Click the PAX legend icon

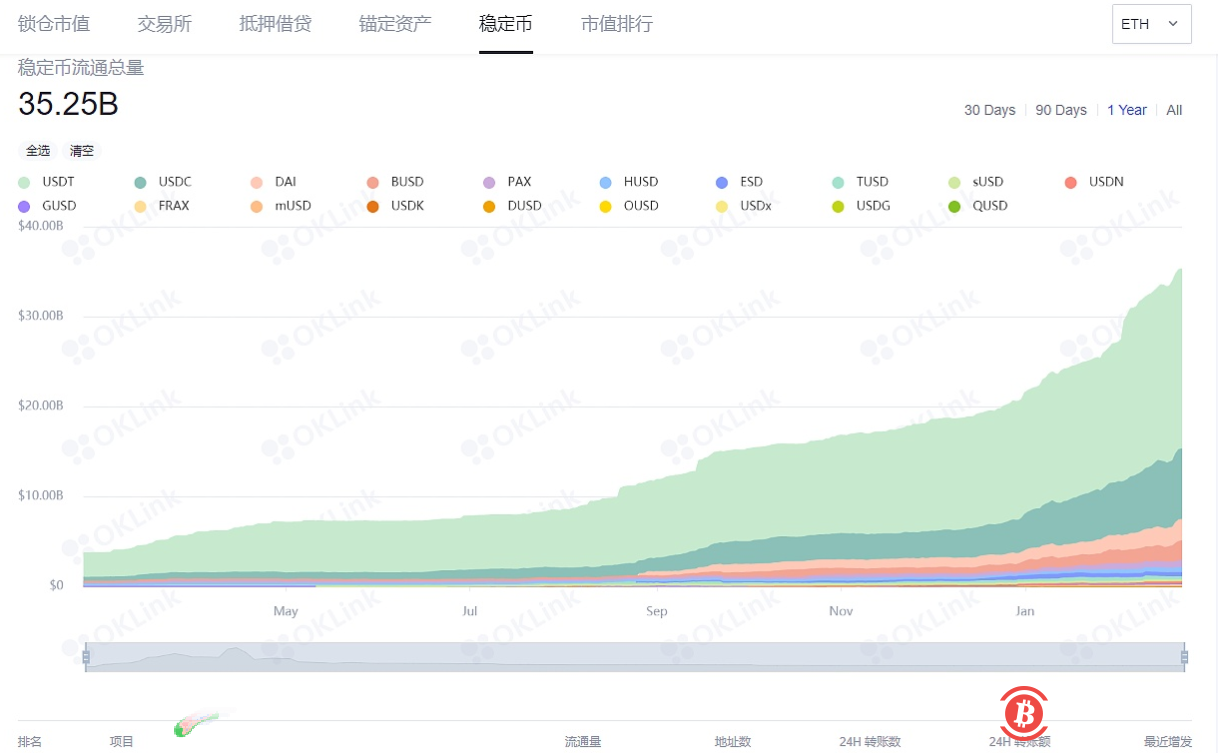[488, 182]
